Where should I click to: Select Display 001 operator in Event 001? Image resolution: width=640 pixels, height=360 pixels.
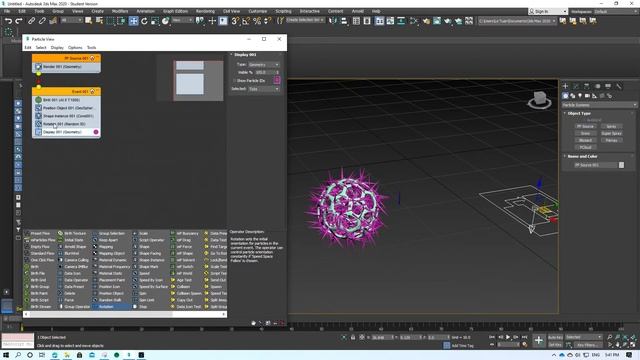[x=67, y=132]
